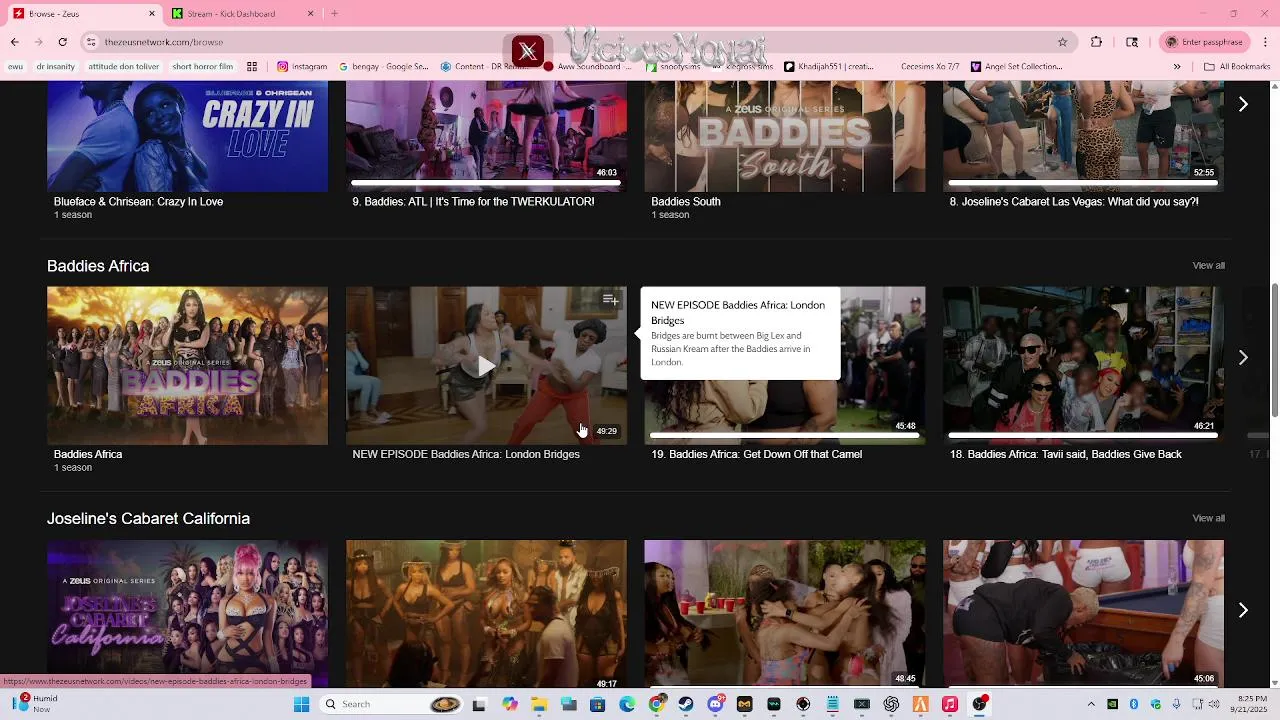
Task: Open the 'bengay - Google Se...' bookmark
Action: (384, 67)
